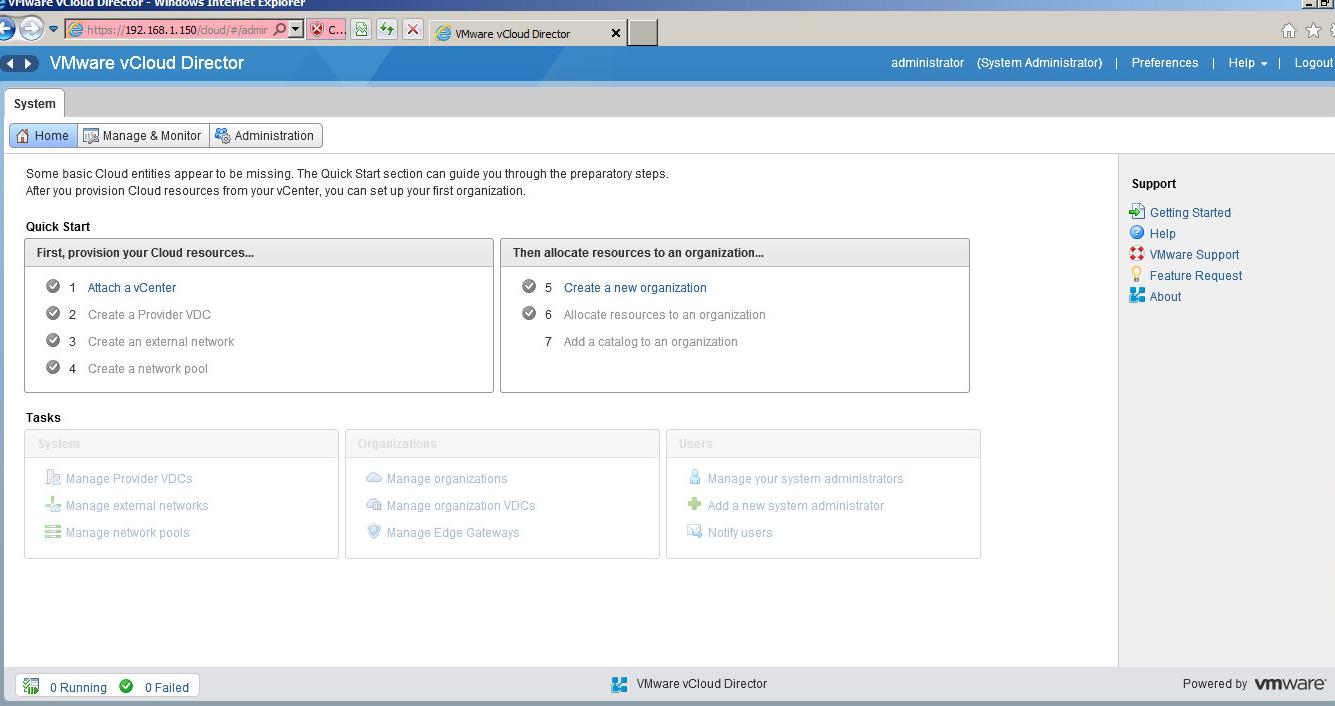Click the checkmark beside Allocate resources step

[529, 313]
